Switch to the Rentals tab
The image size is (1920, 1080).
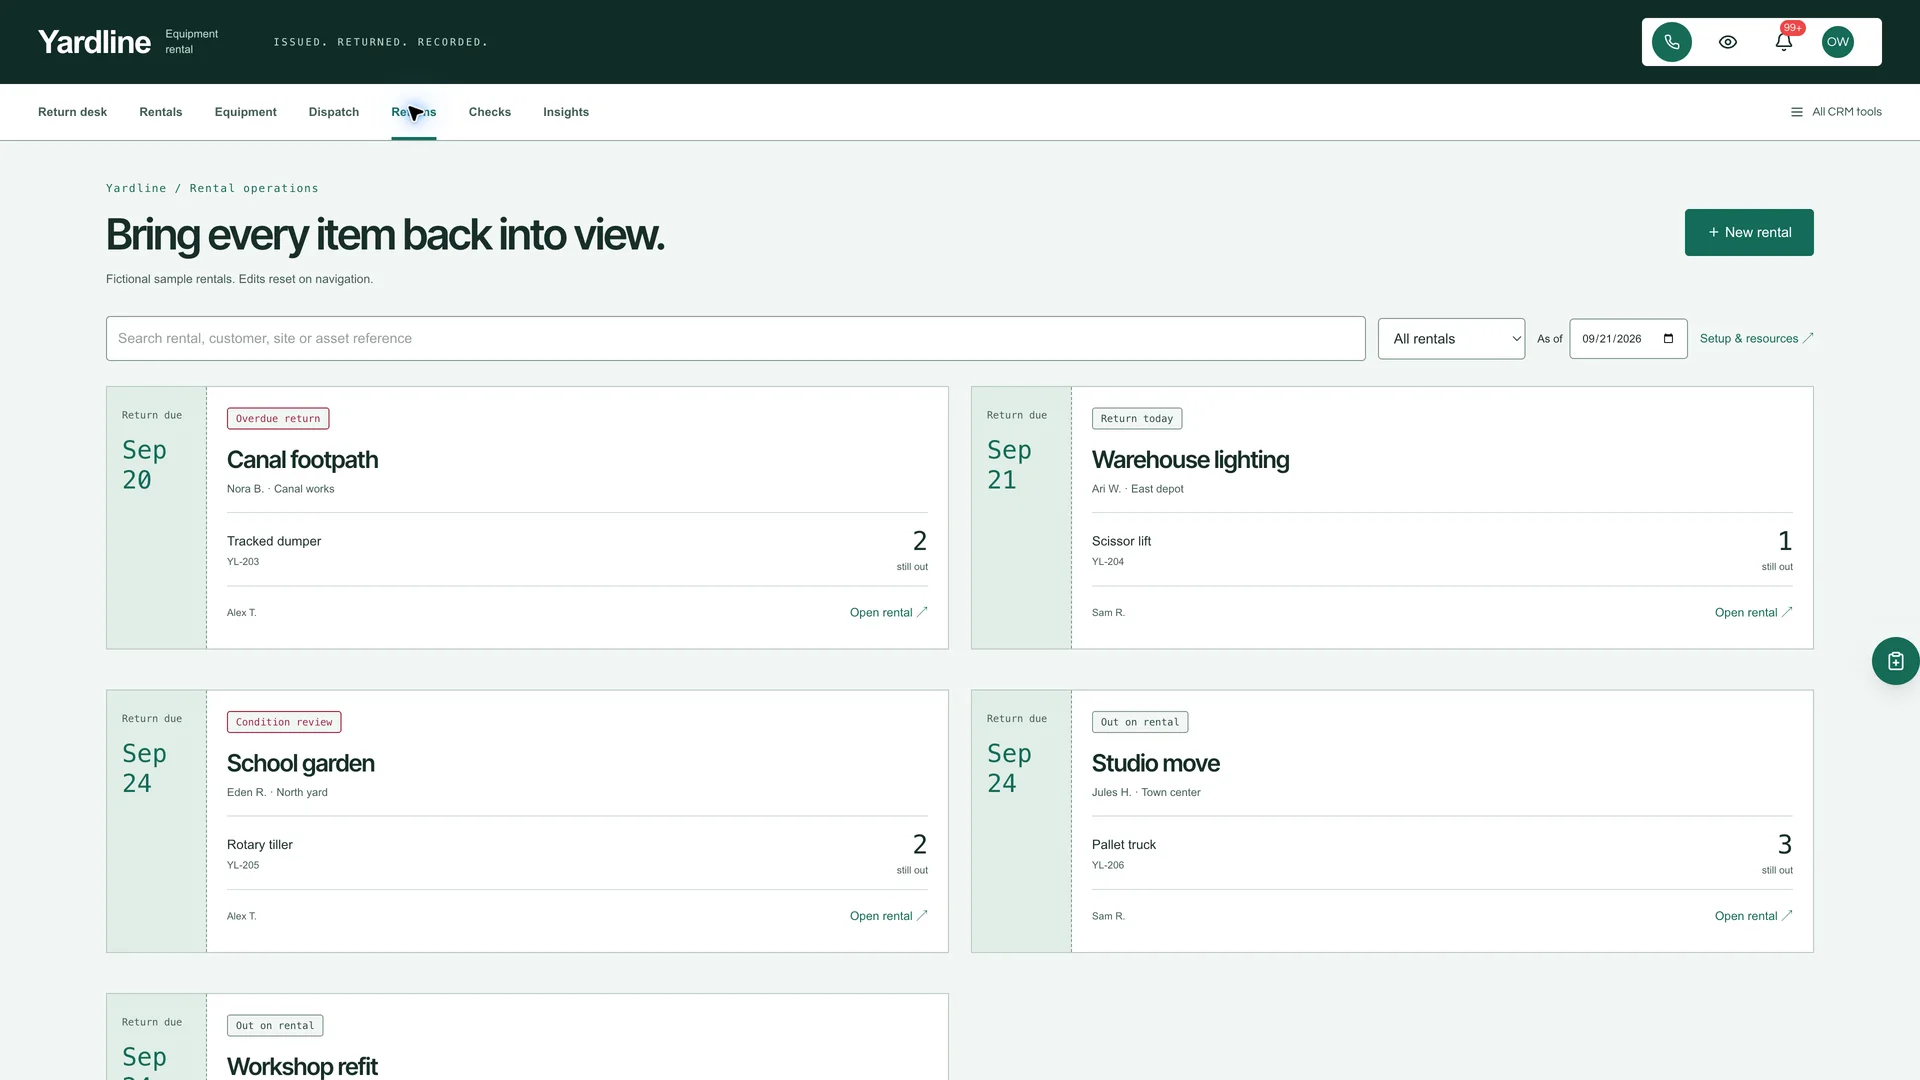[161, 112]
